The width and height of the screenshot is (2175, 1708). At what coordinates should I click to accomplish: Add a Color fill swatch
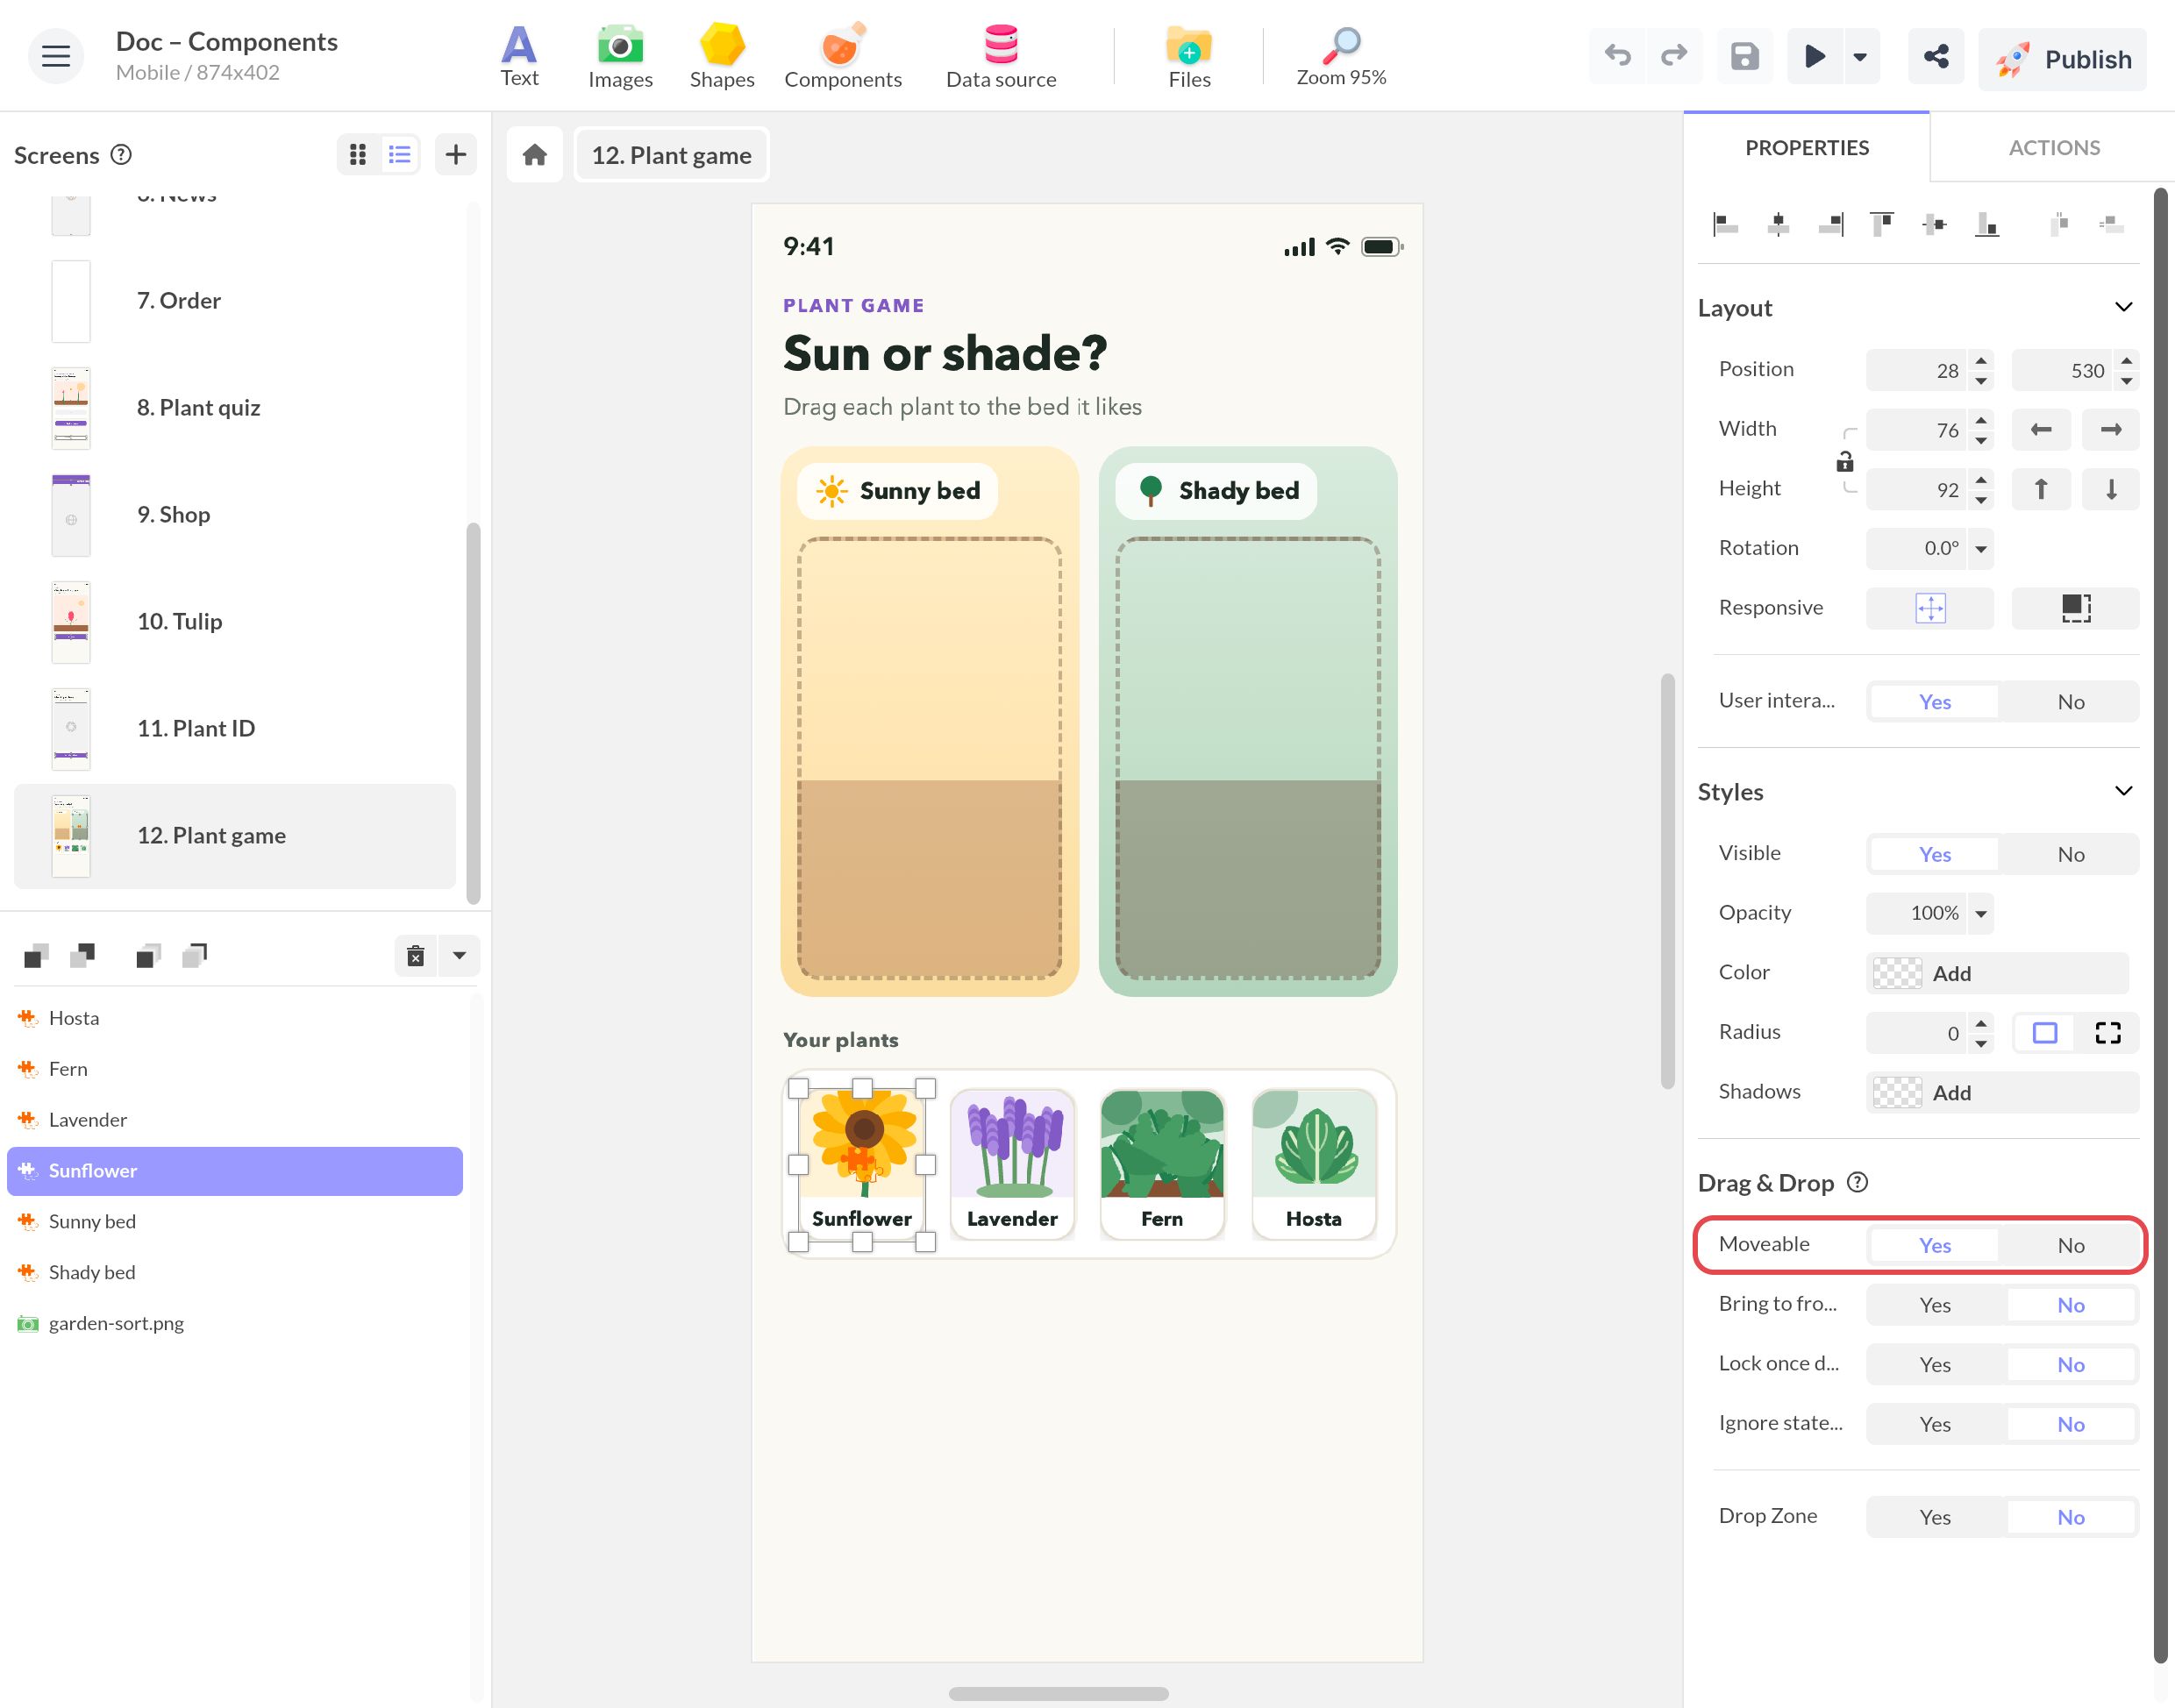click(x=1896, y=973)
